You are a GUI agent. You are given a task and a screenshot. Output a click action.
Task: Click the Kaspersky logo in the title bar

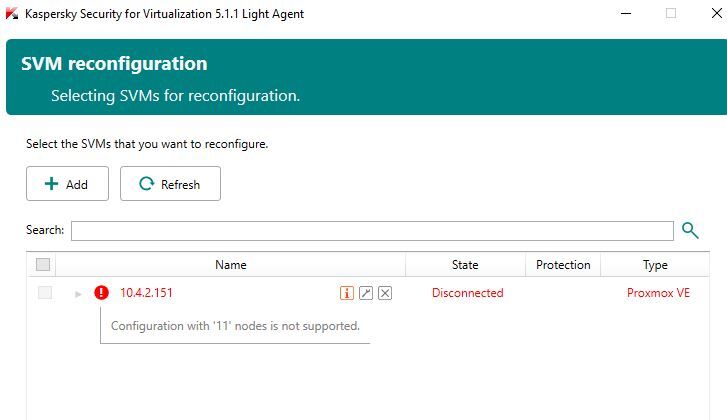pos(12,14)
